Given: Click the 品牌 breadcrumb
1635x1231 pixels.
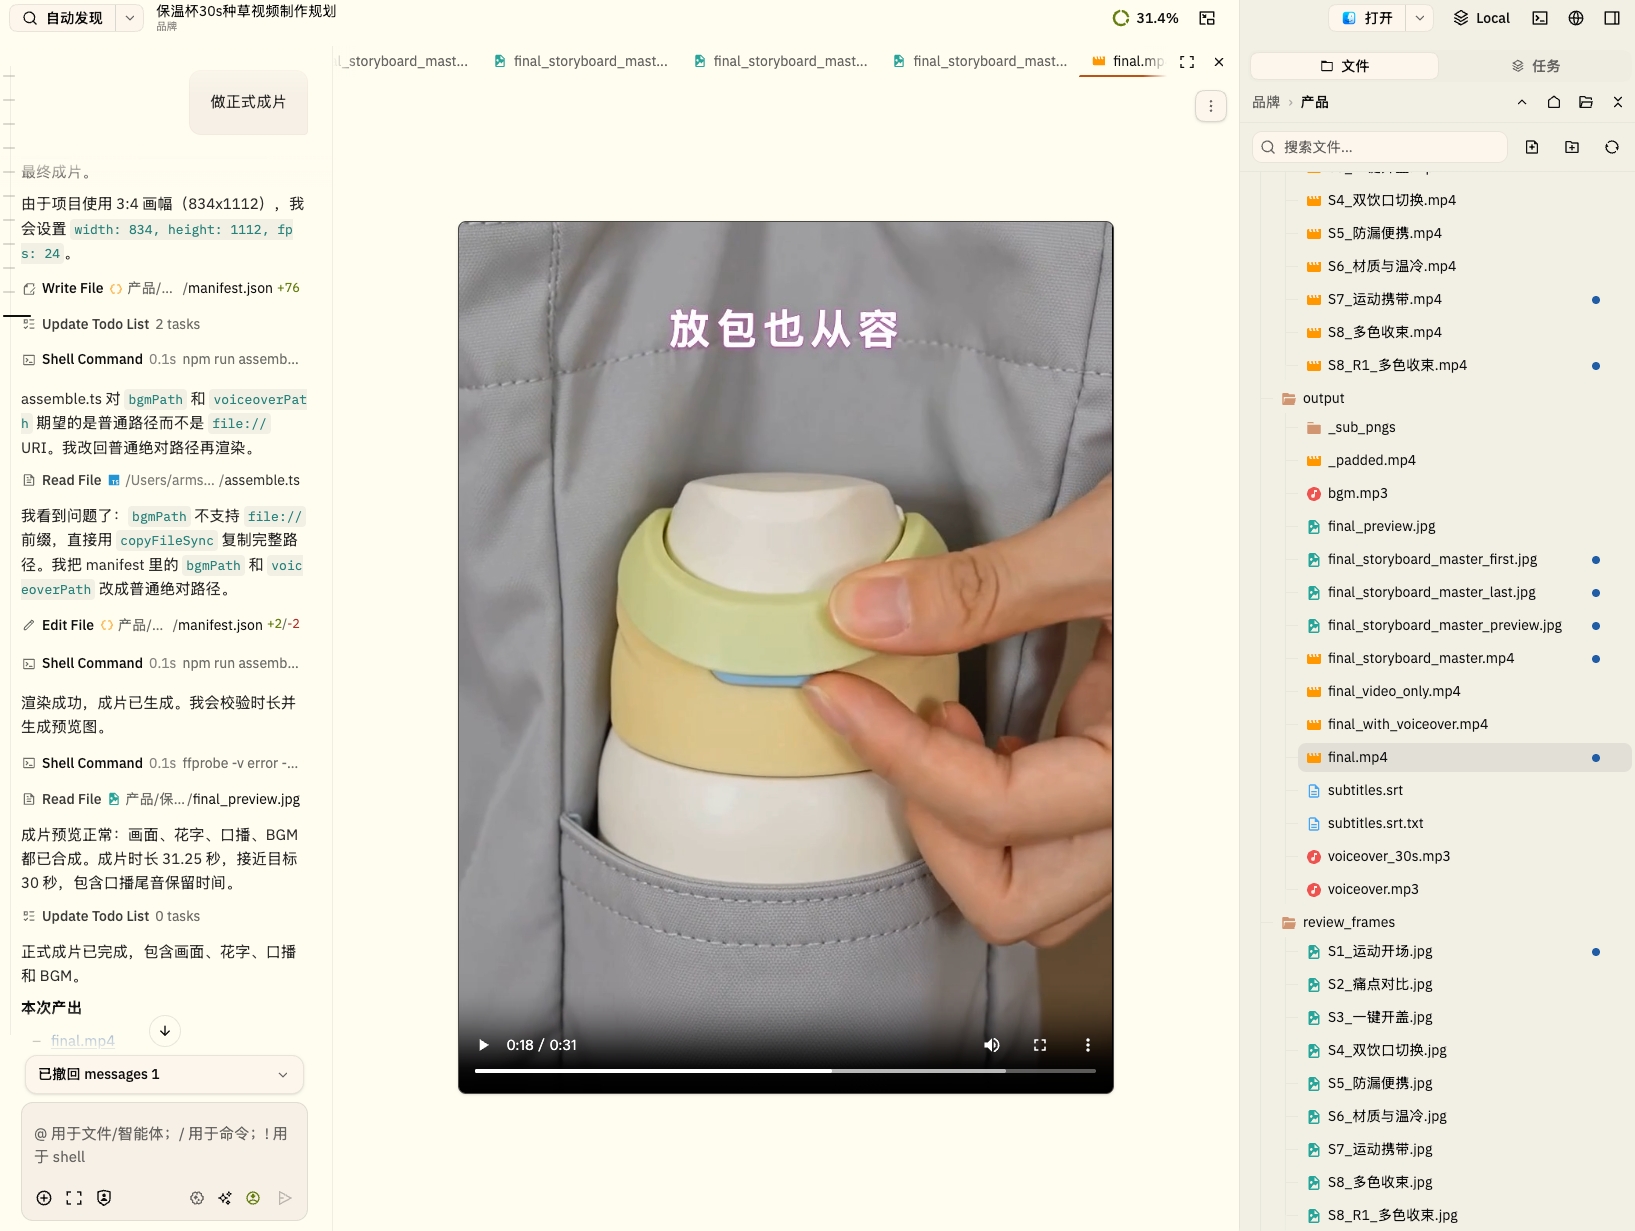Looking at the screenshot, I should pos(1266,102).
